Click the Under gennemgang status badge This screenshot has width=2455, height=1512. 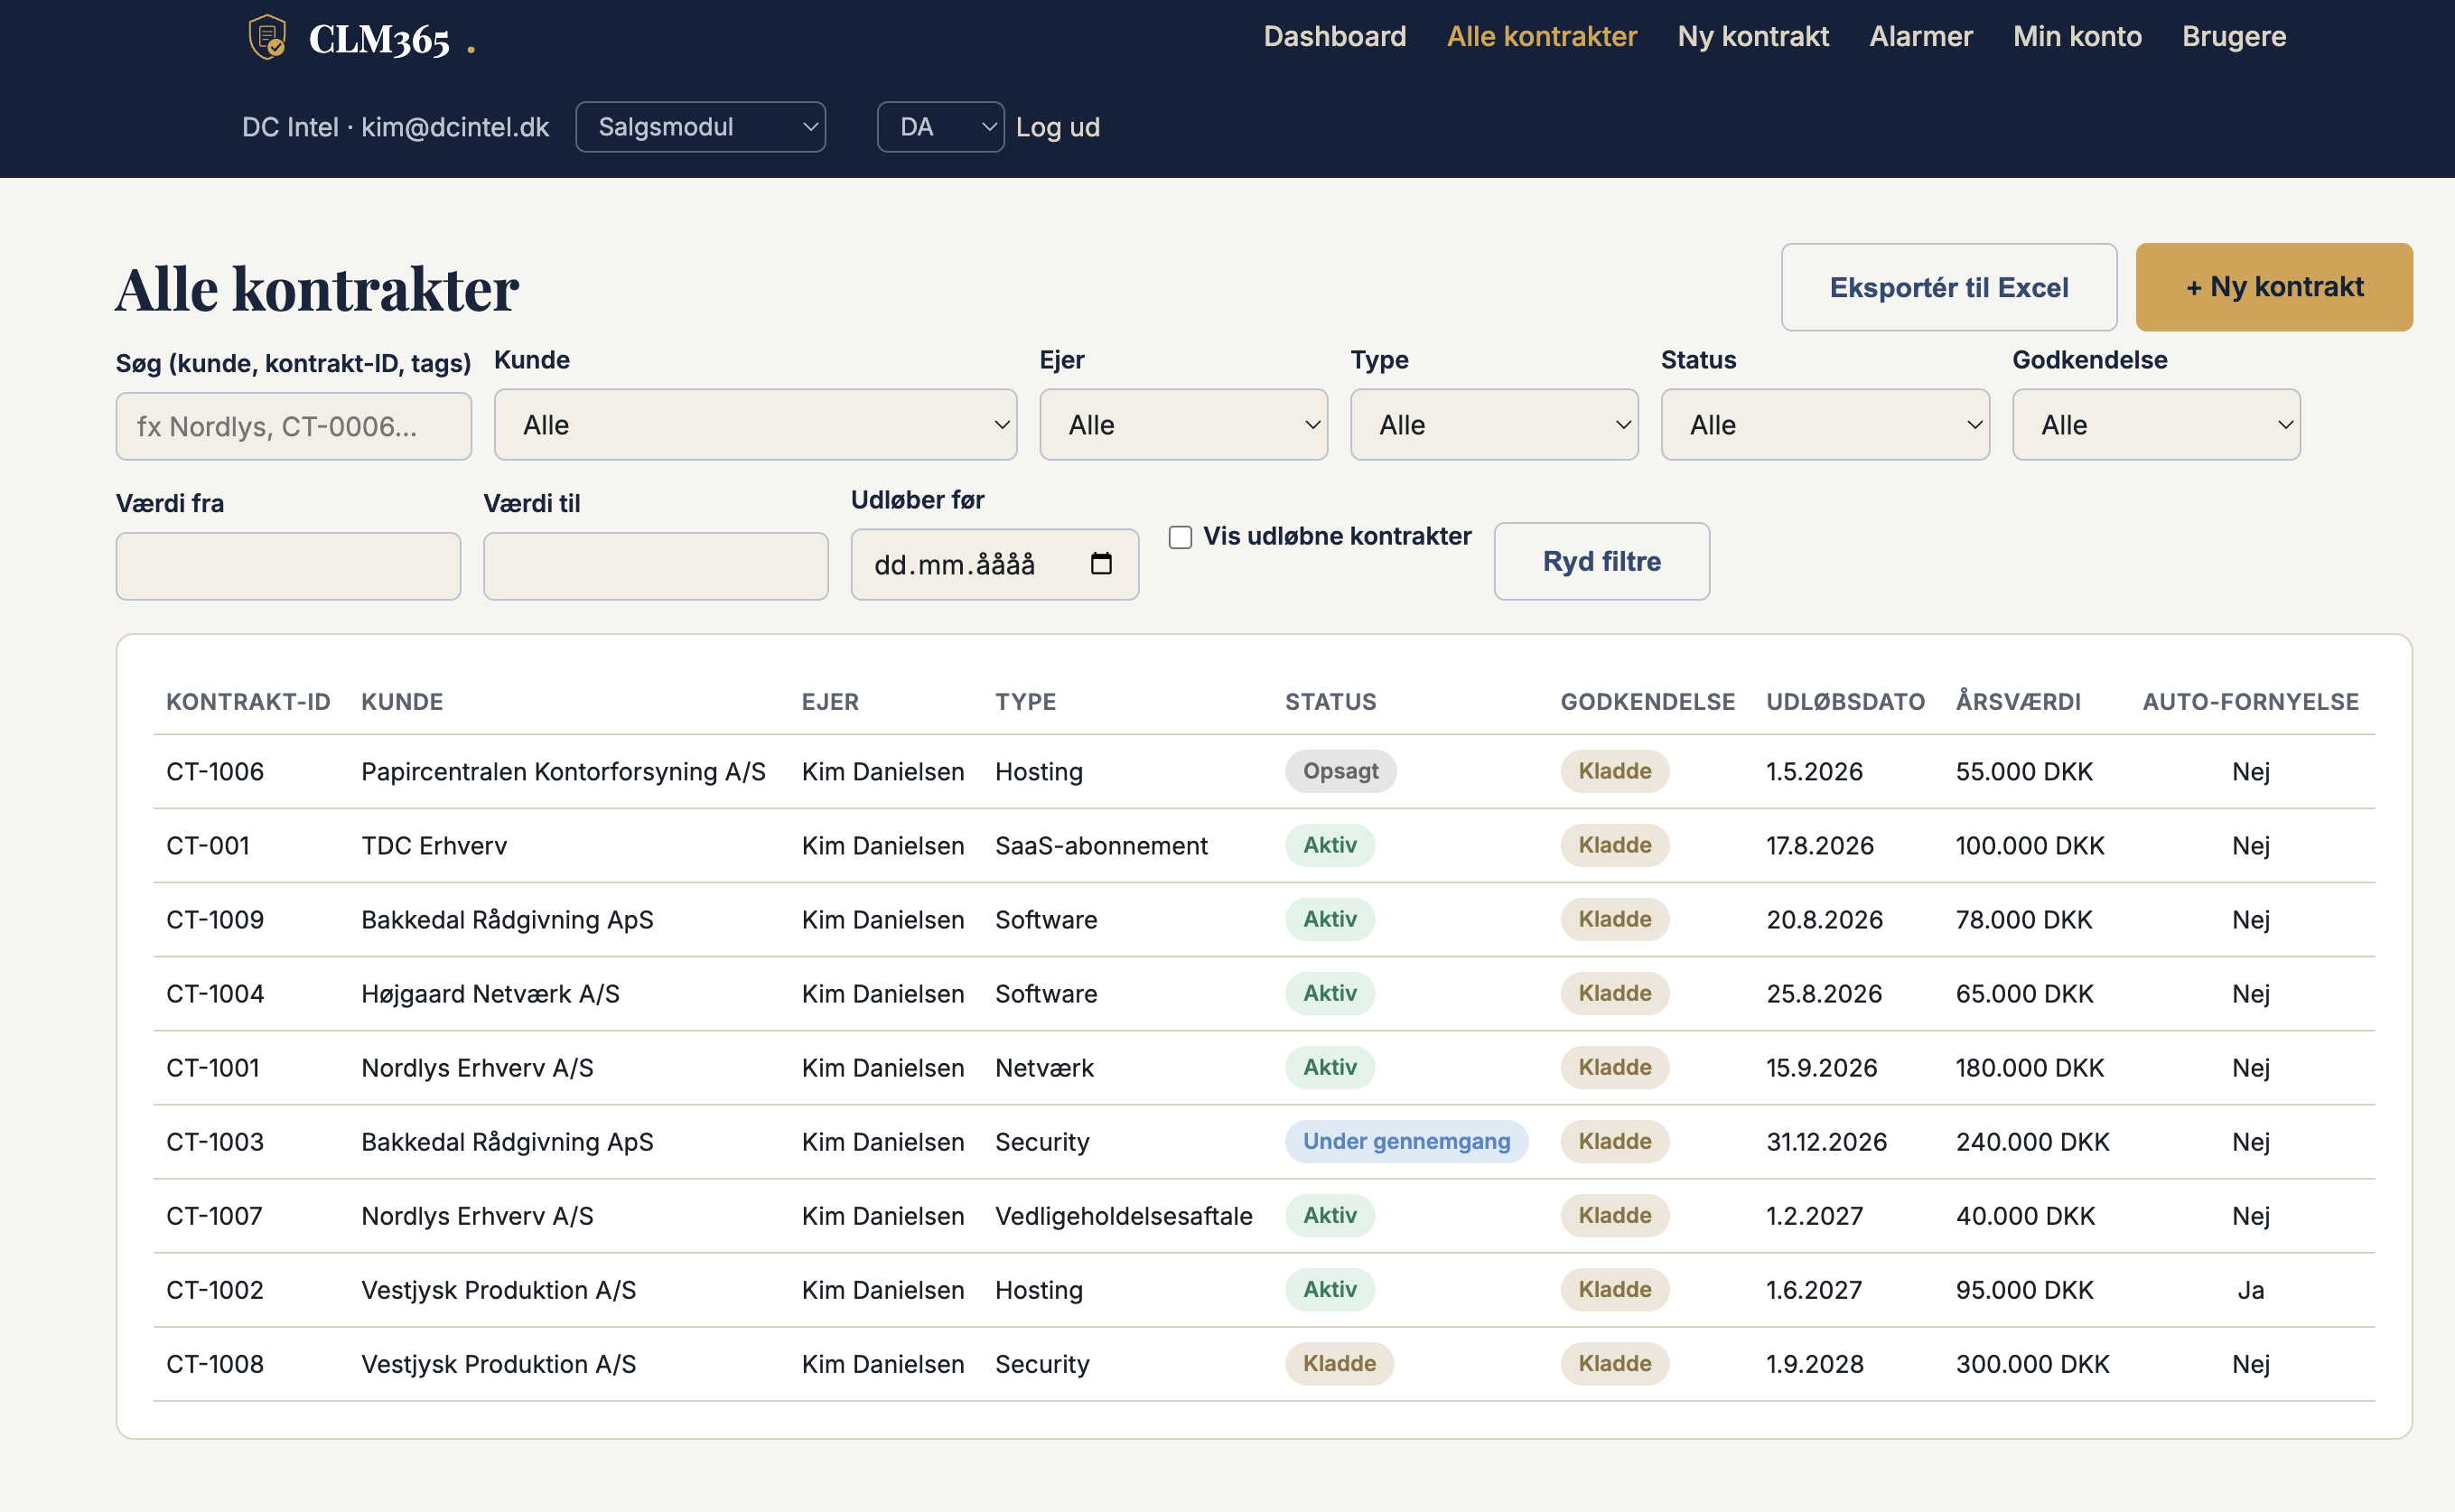[x=1406, y=1141]
